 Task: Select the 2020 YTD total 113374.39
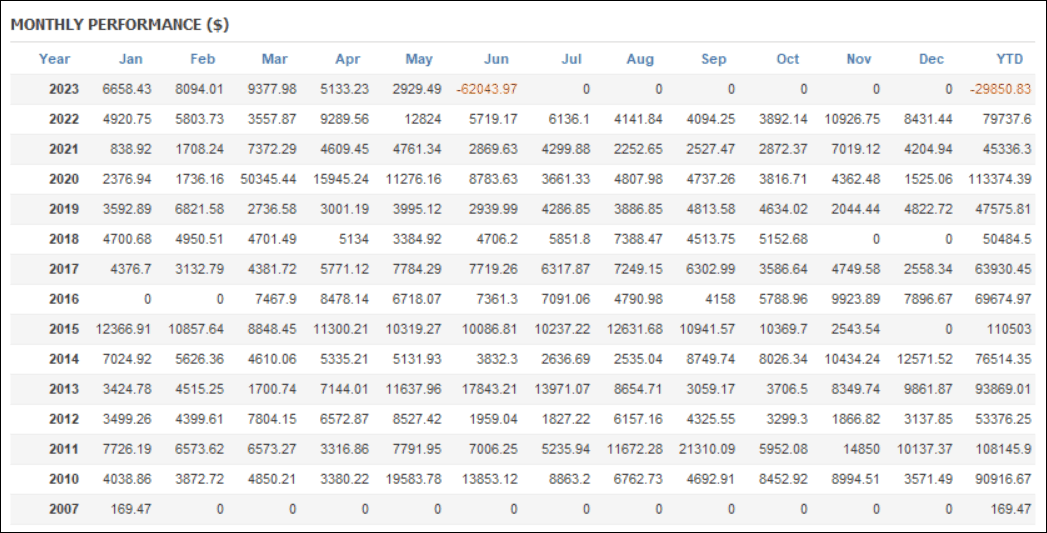[1000, 179]
